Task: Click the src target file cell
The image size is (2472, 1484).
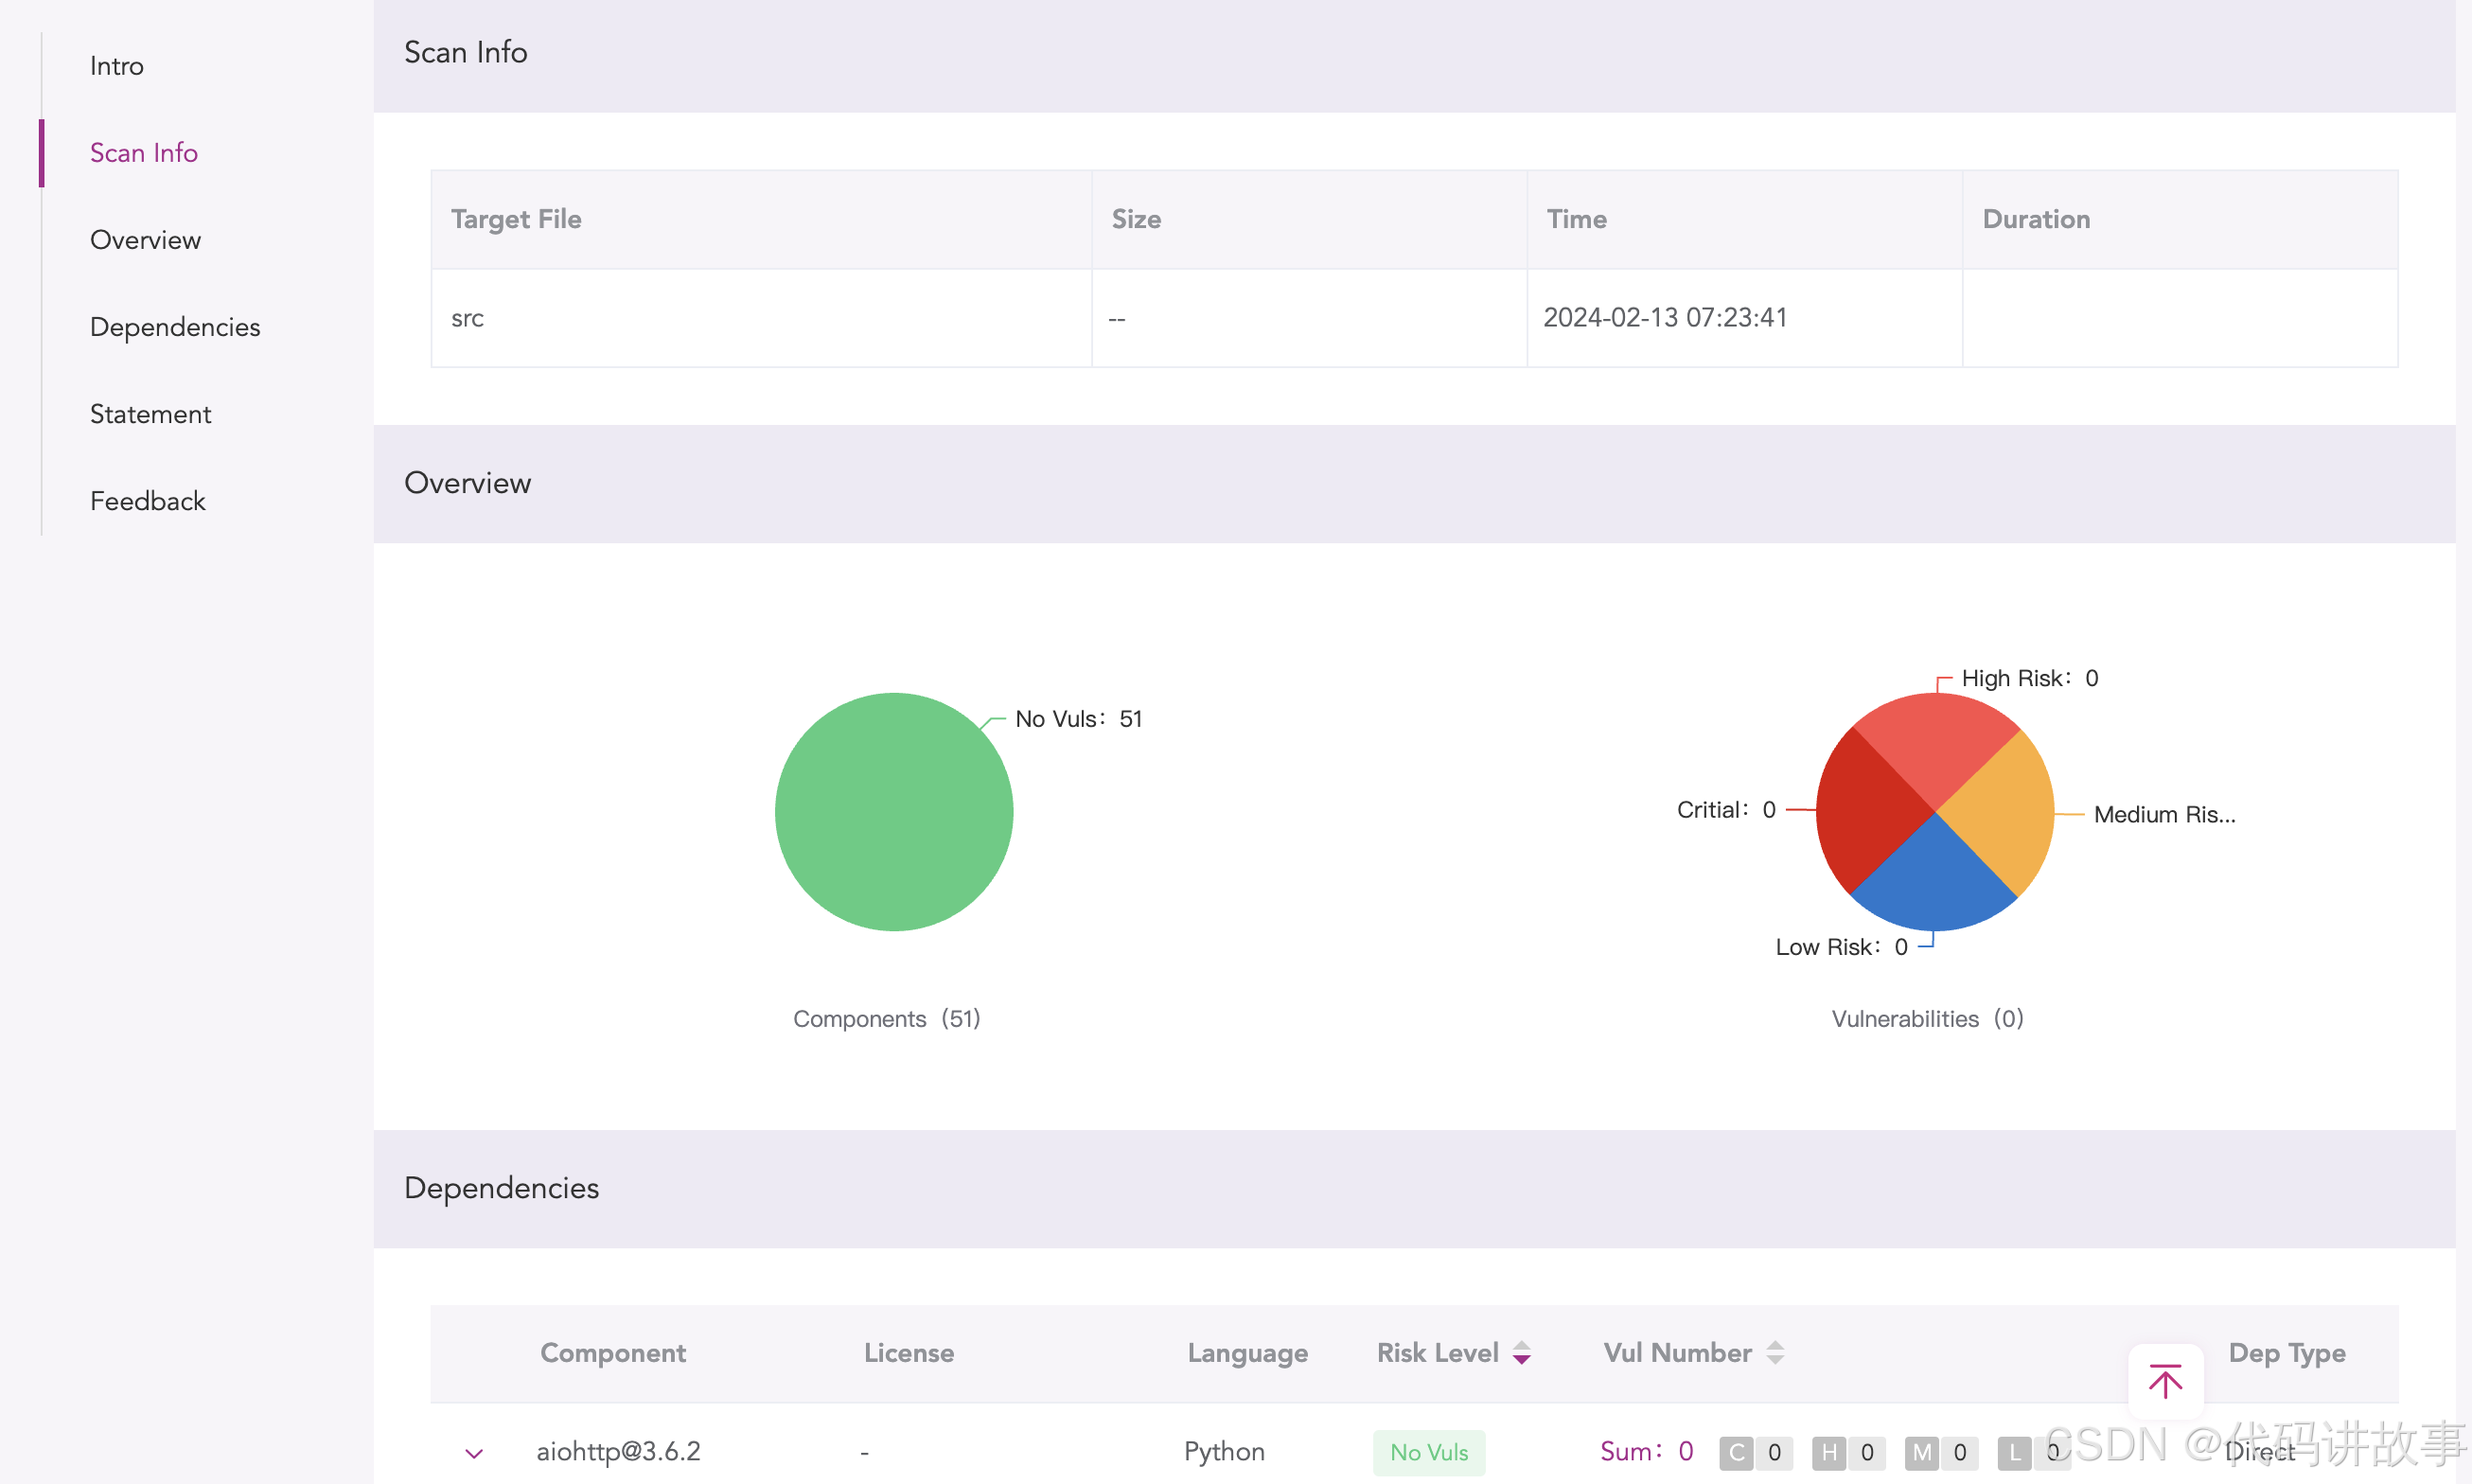Action: tap(467, 318)
